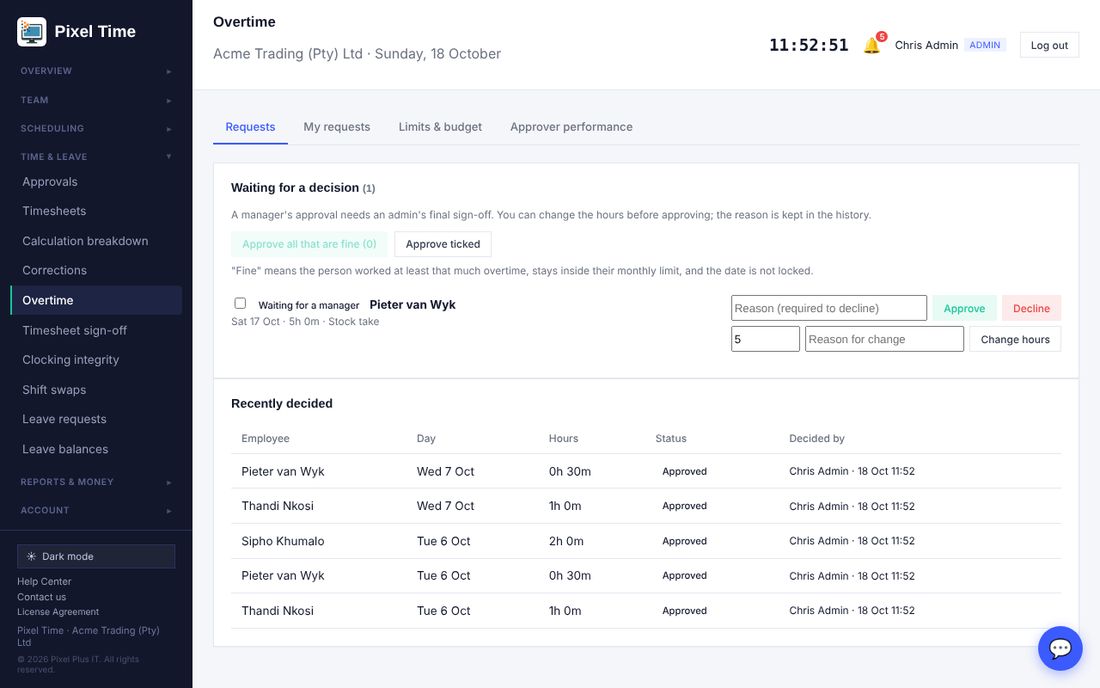
Task: Expand the Reports & Money section
Action: [x=96, y=482]
